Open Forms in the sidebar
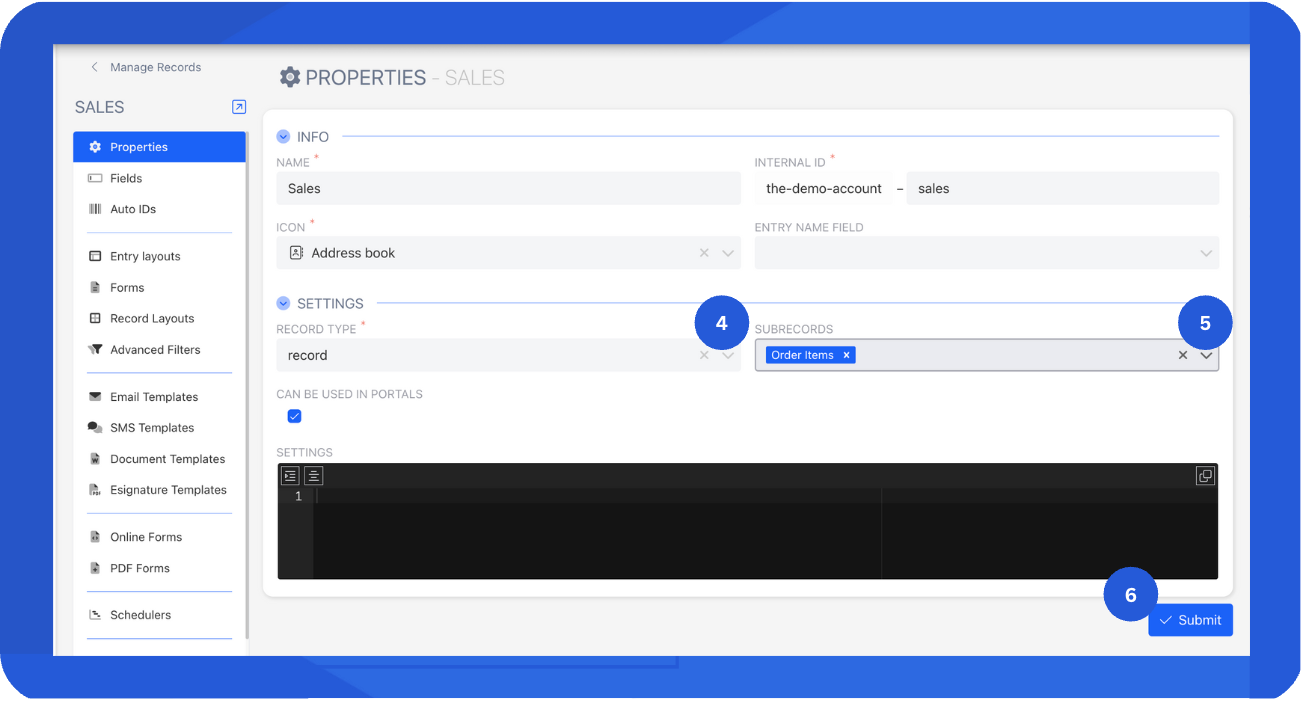 tap(159, 287)
